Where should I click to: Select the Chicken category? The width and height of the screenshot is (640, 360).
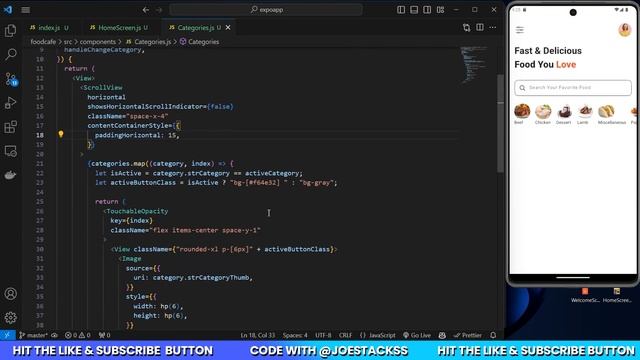click(543, 114)
